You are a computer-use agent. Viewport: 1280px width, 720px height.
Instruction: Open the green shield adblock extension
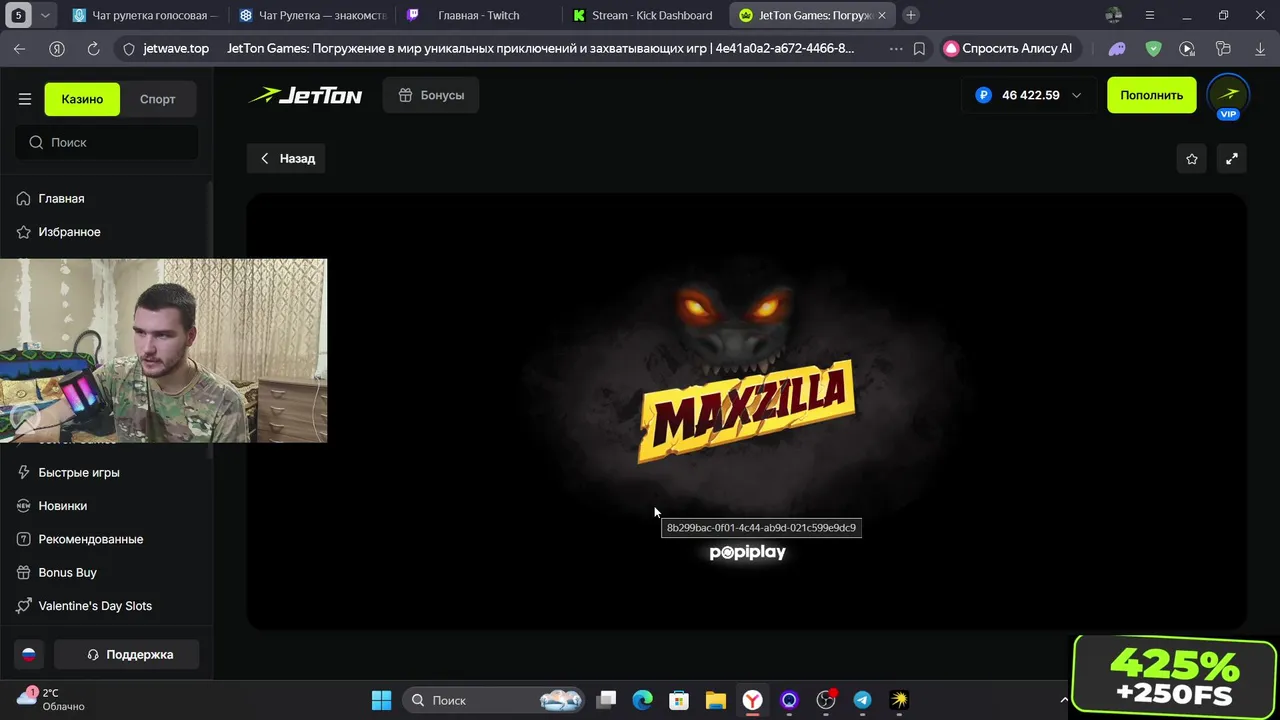coord(1153,48)
